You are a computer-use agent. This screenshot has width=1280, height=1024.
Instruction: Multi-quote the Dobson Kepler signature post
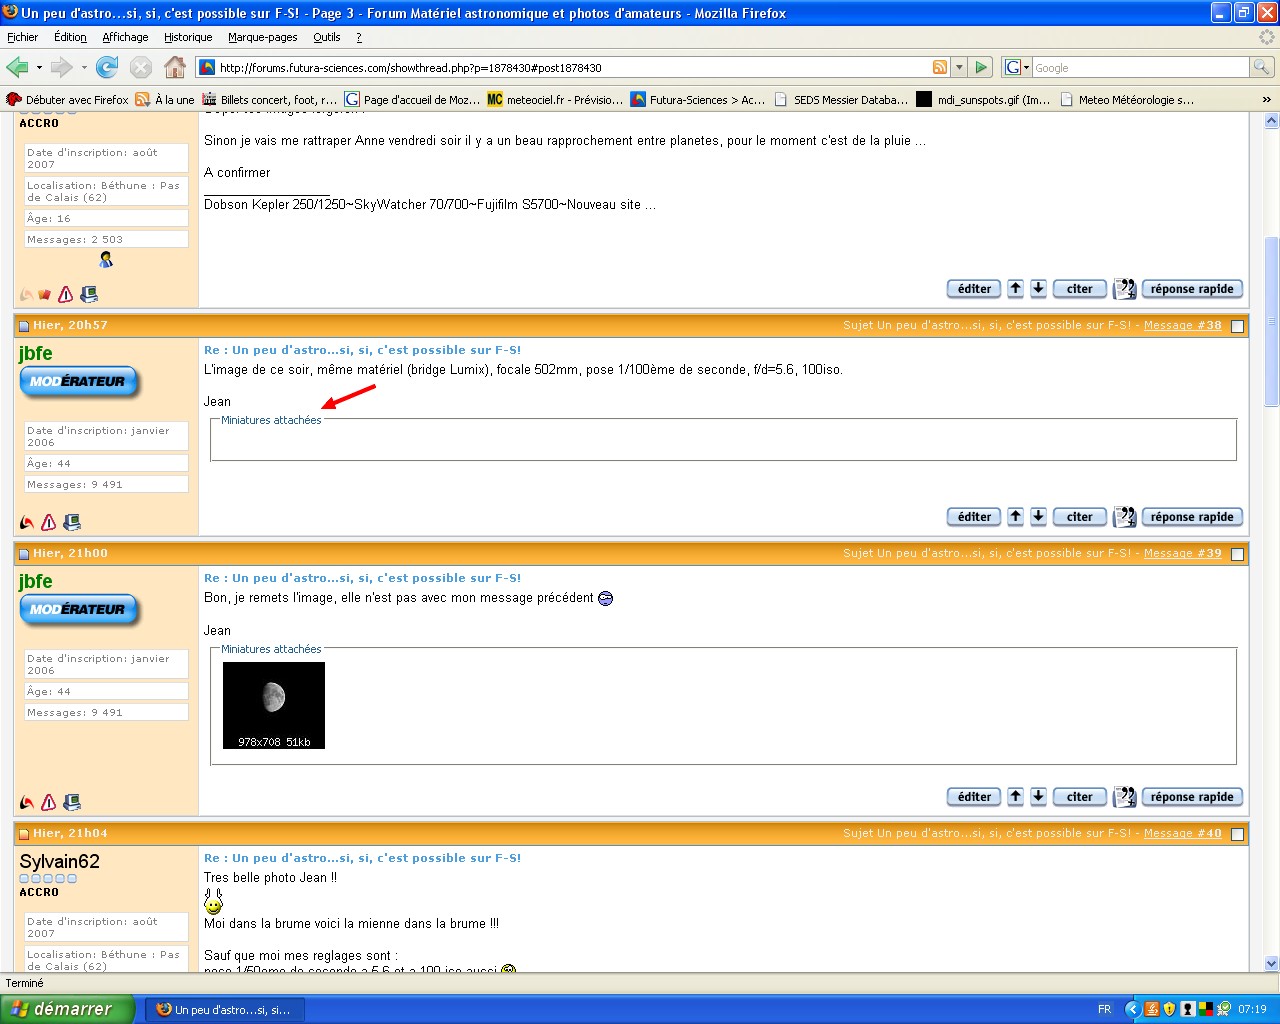1125,289
